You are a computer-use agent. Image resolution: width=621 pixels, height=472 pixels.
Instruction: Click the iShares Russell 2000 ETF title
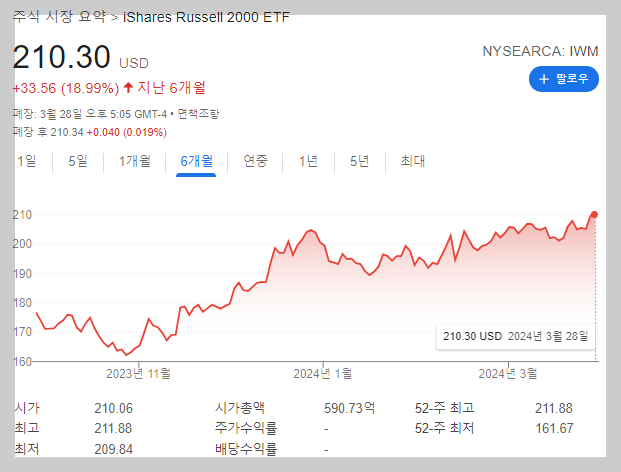(x=206, y=17)
